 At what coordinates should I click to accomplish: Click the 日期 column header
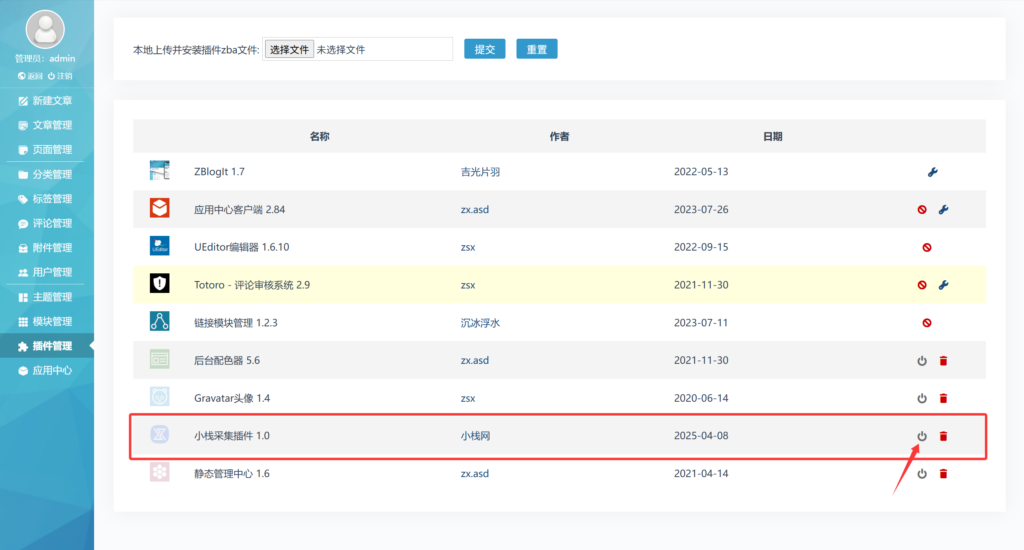coord(773,137)
